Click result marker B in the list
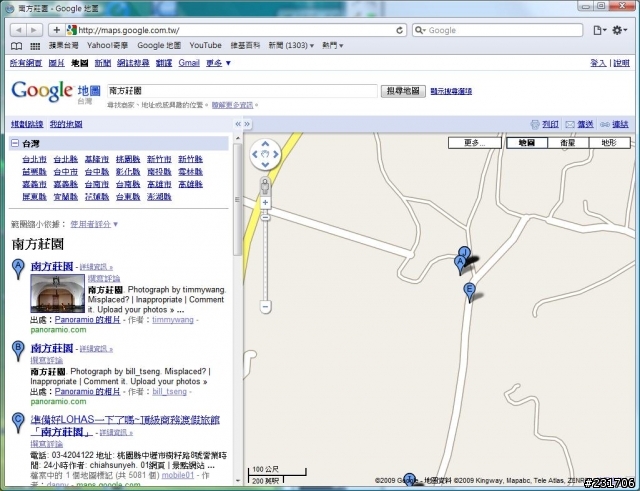The image size is (640, 491). (x=18, y=351)
